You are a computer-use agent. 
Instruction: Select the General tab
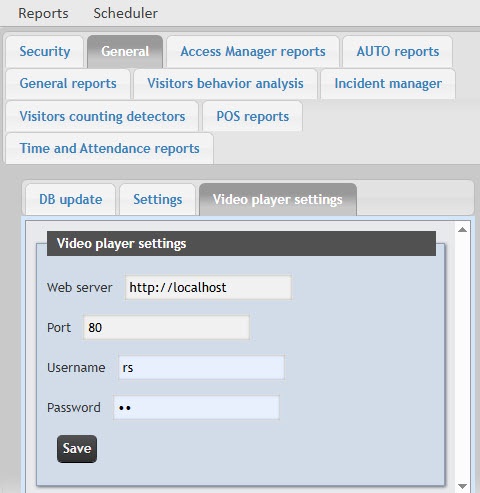coord(125,52)
